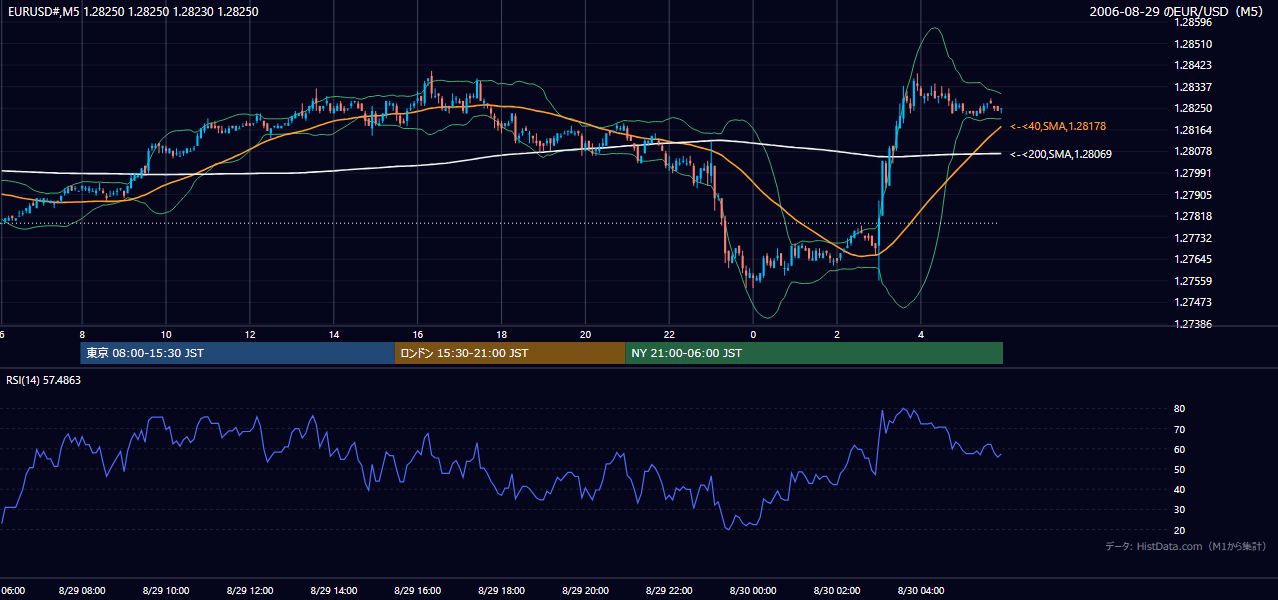Click the 8/29 18:00 time label
This screenshot has height=600, width=1278.
click(502, 591)
